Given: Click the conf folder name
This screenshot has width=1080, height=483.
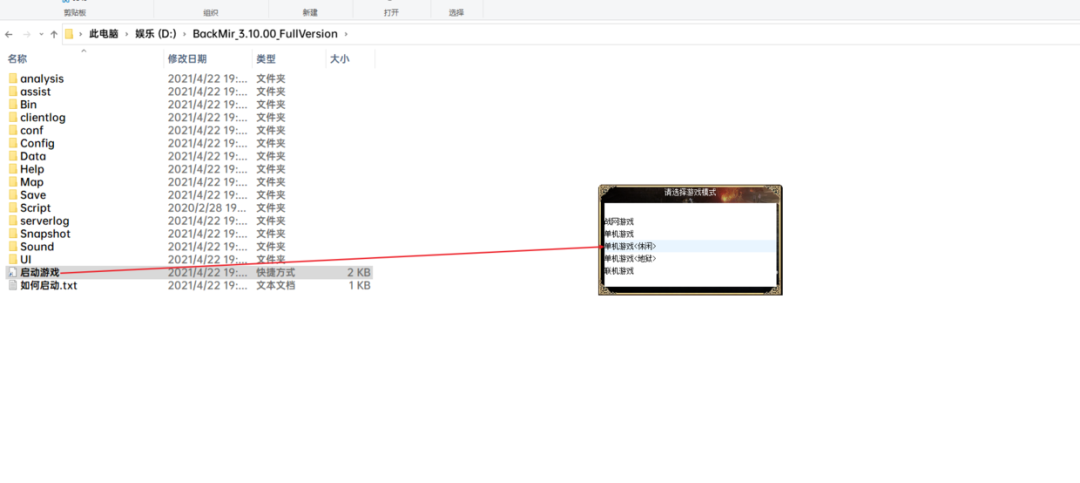Looking at the screenshot, I should 31,130.
